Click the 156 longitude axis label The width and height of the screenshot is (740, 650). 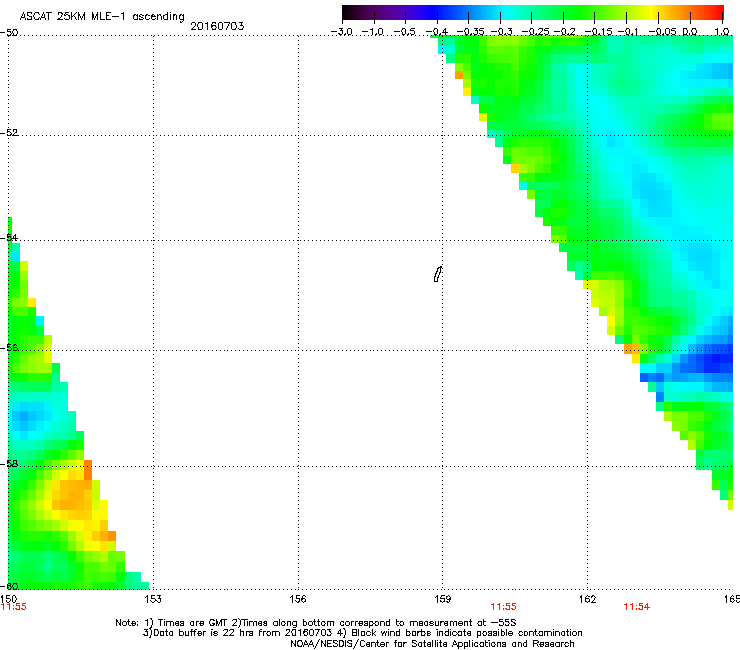pyautogui.click(x=298, y=599)
